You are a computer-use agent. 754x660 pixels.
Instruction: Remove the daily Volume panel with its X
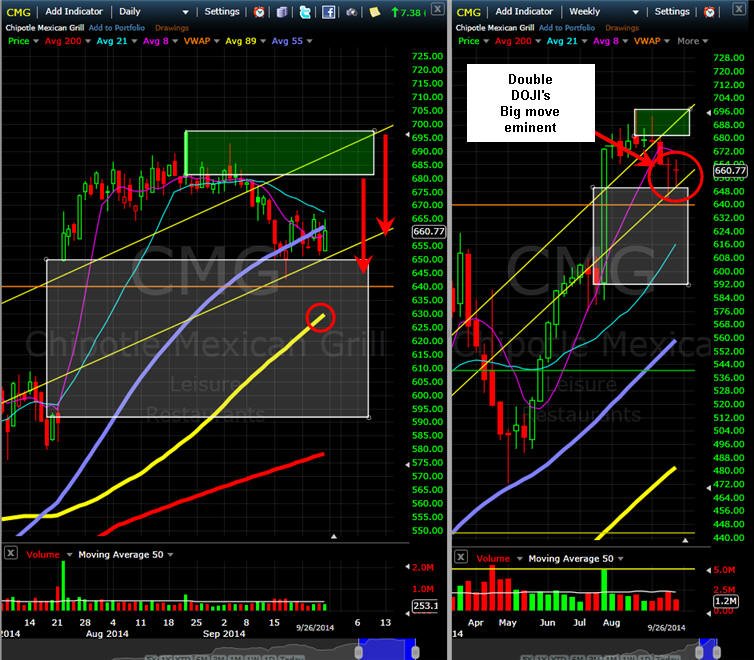11,553
